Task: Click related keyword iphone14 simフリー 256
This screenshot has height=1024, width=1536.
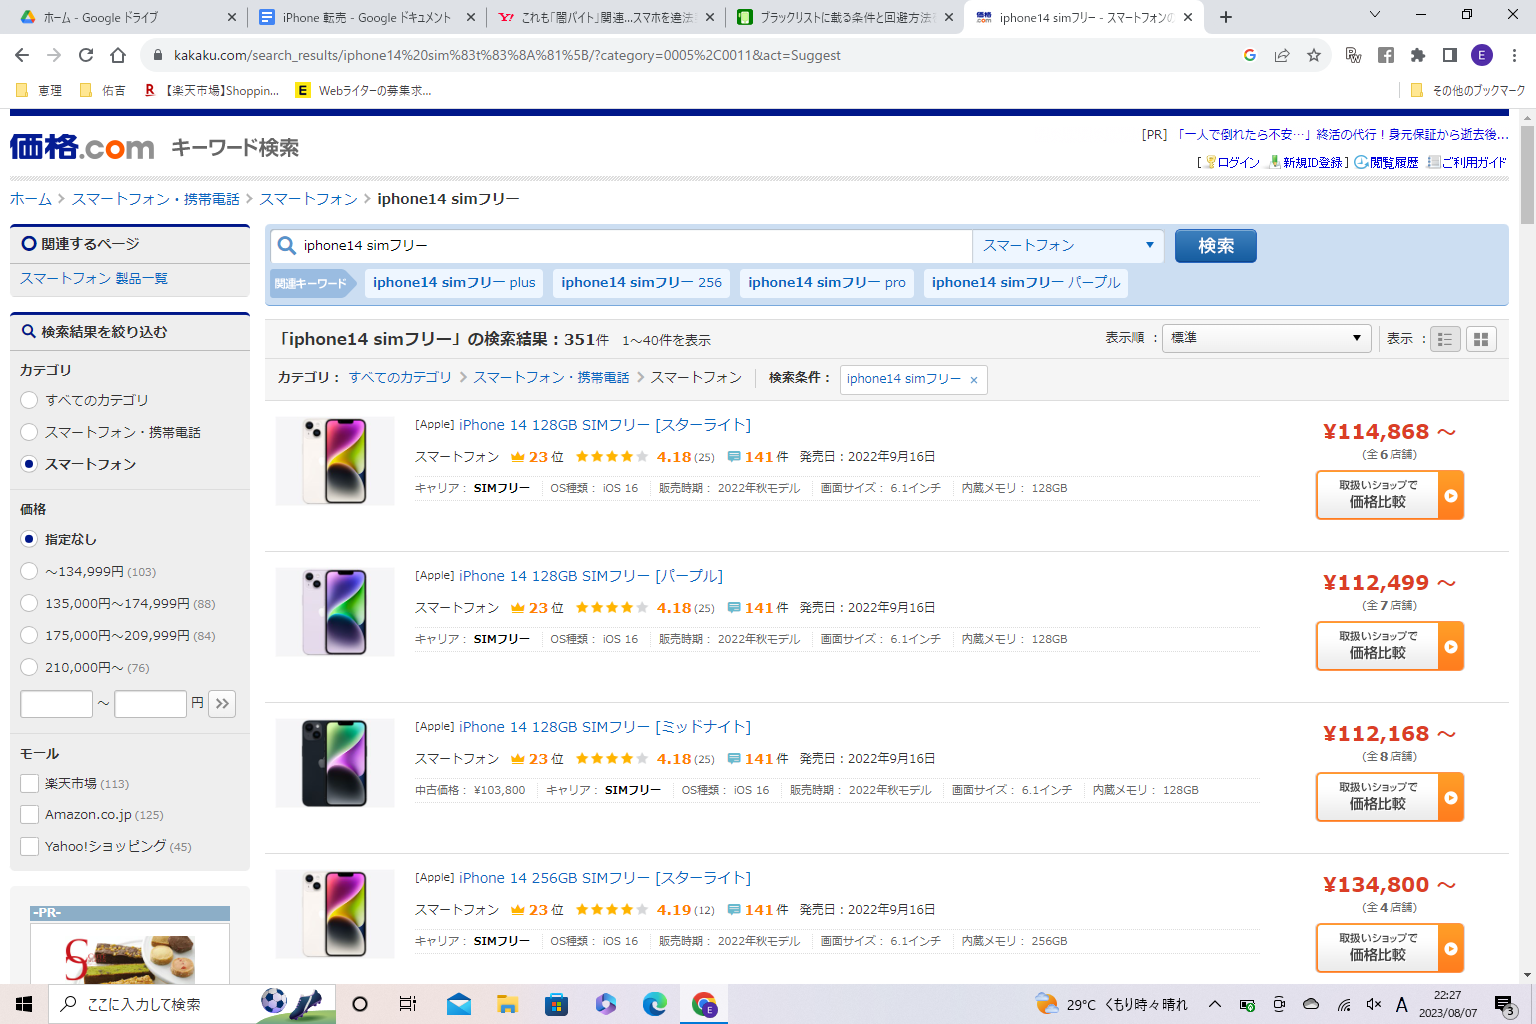Action: pos(641,283)
